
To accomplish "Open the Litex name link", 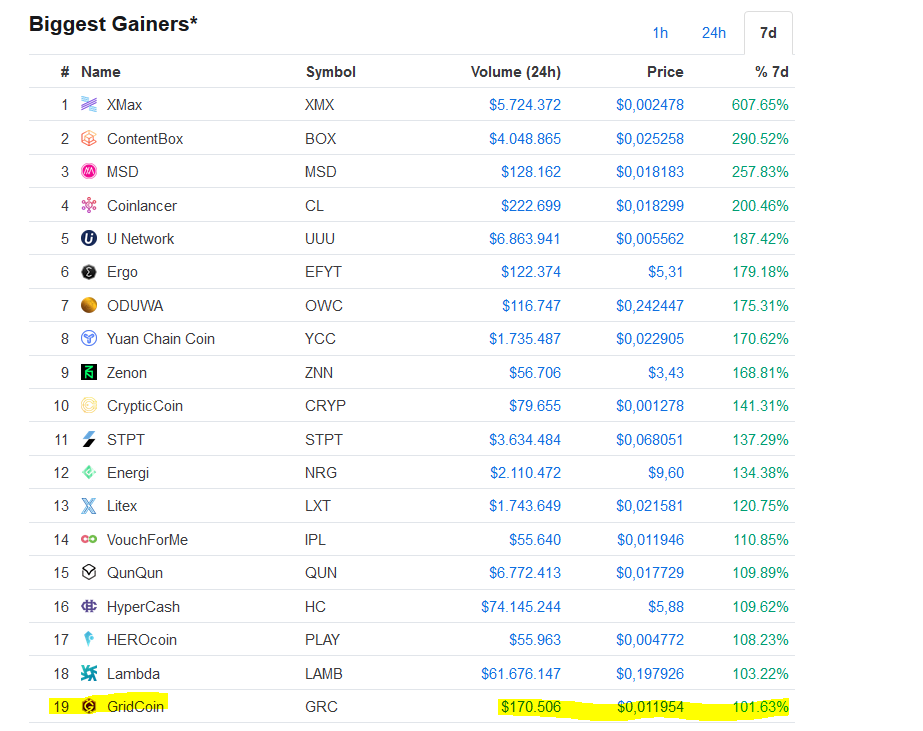I will tap(122, 506).
